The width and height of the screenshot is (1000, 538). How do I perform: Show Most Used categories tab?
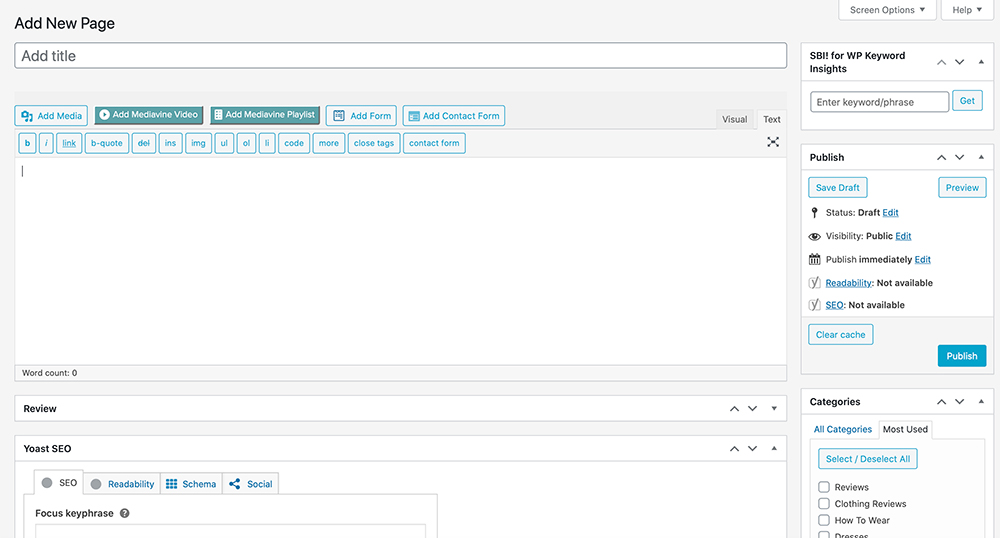tap(905, 429)
